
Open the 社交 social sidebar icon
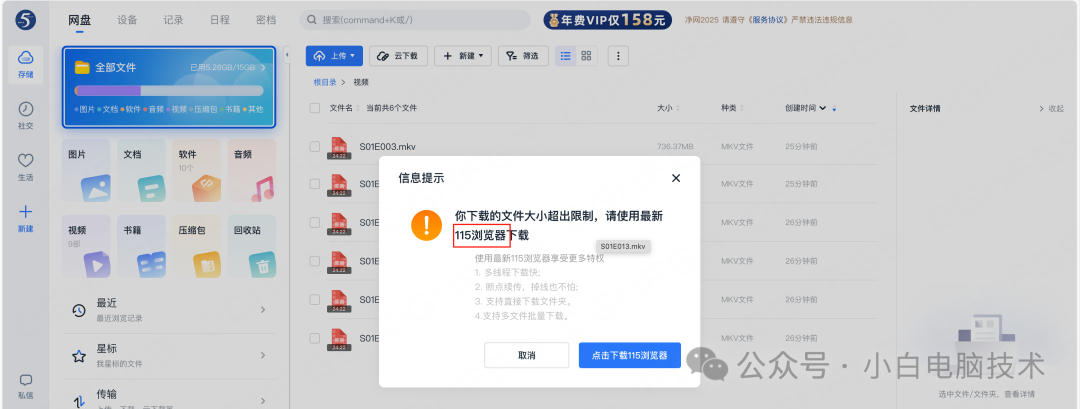click(25, 115)
